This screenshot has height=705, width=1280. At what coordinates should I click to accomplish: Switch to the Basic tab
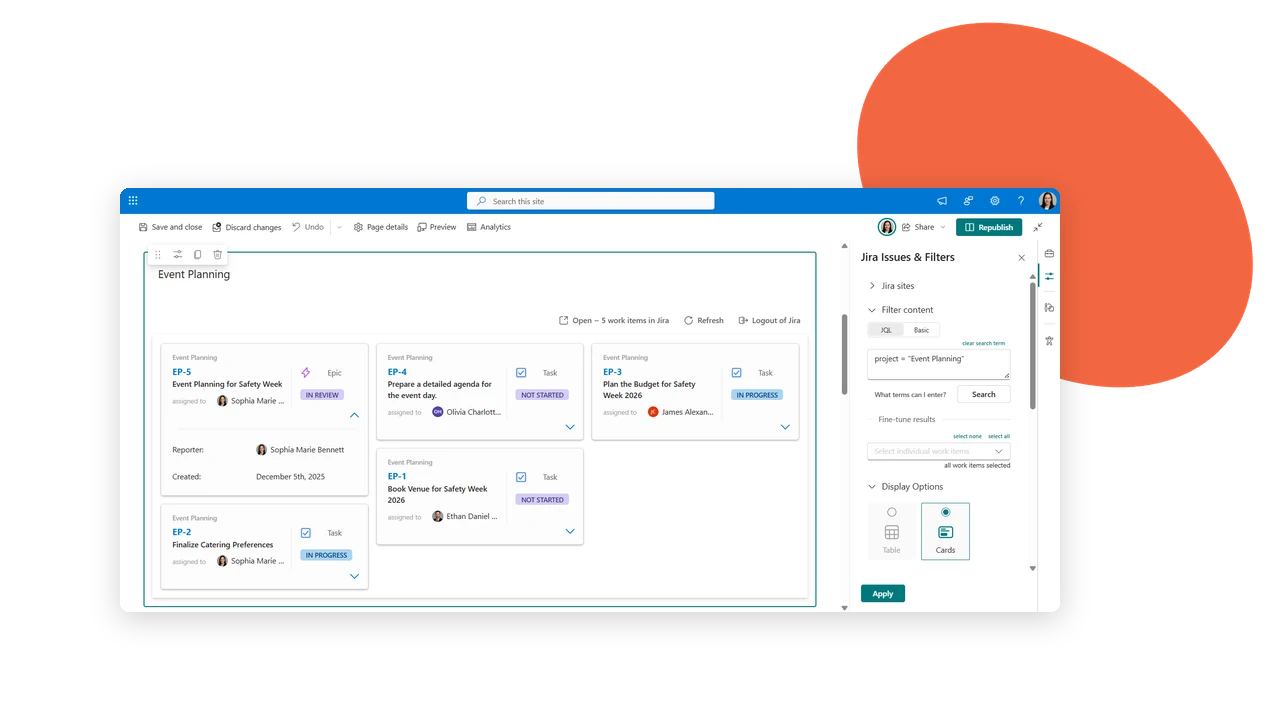pos(922,330)
